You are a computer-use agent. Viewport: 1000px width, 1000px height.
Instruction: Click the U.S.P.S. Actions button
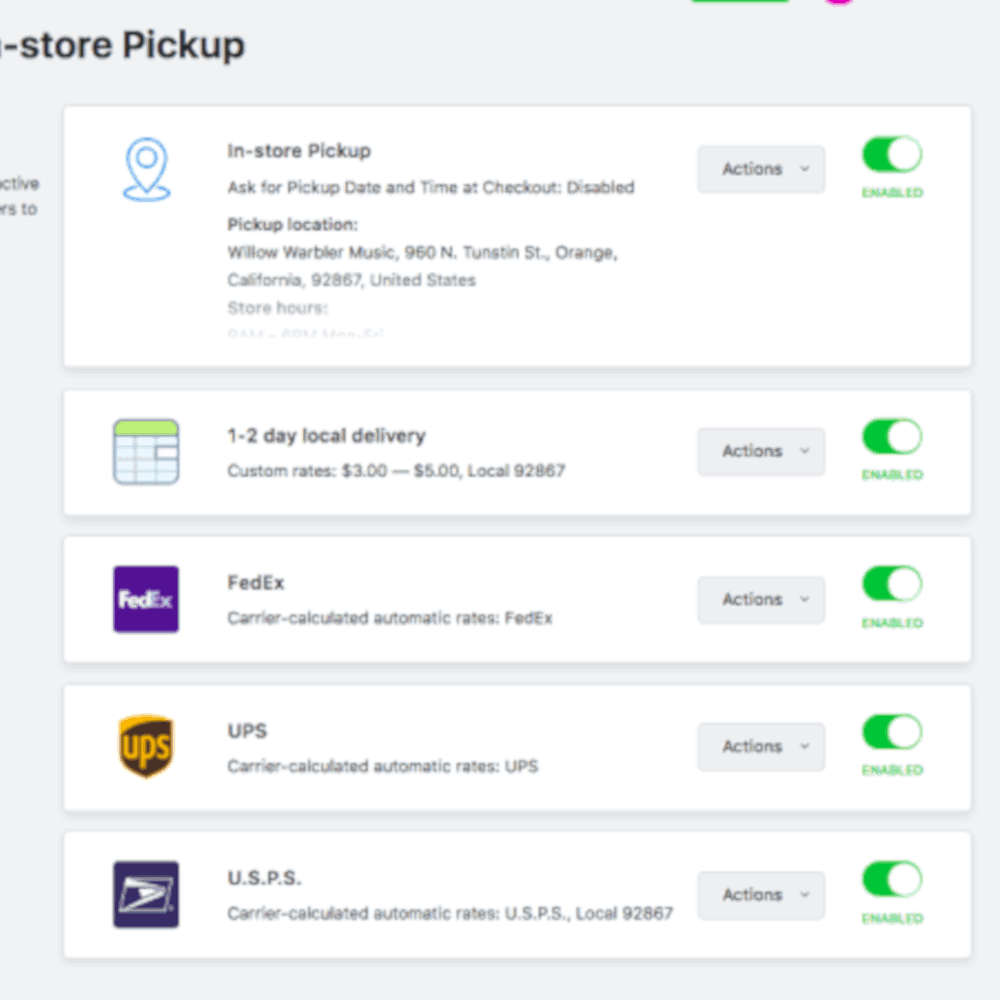click(760, 894)
